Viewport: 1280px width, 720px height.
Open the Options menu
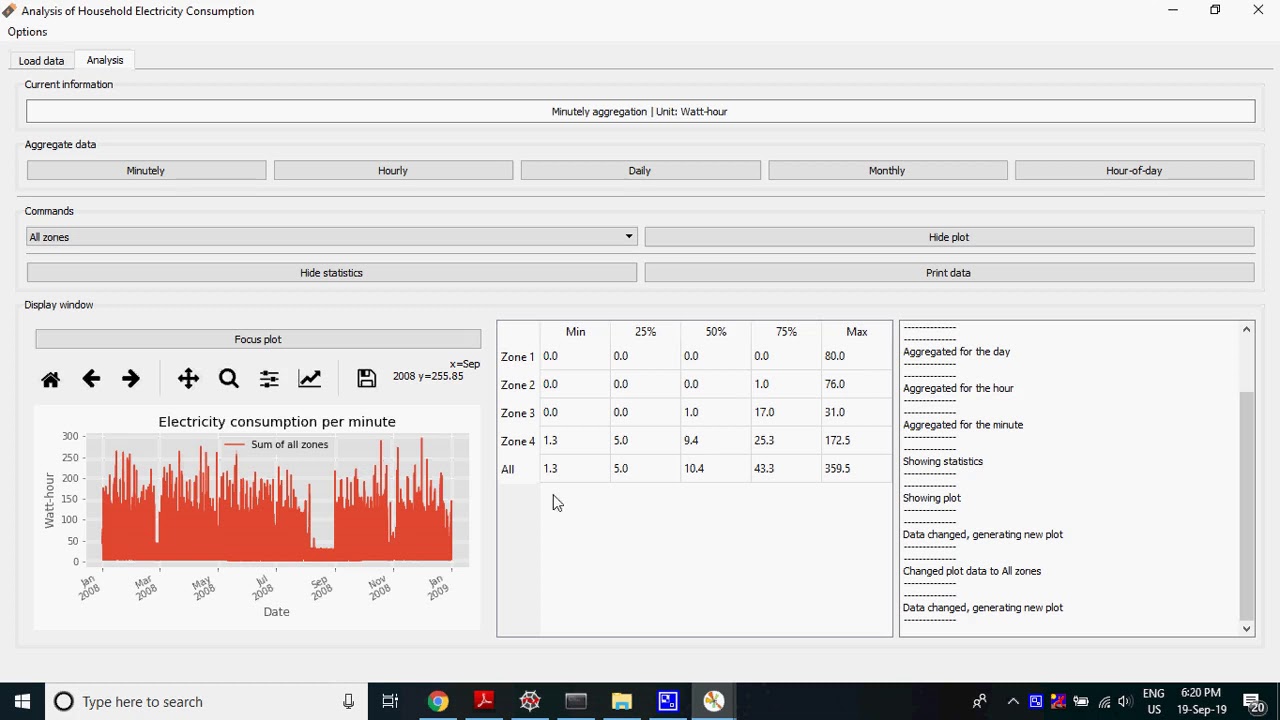[x=27, y=32]
